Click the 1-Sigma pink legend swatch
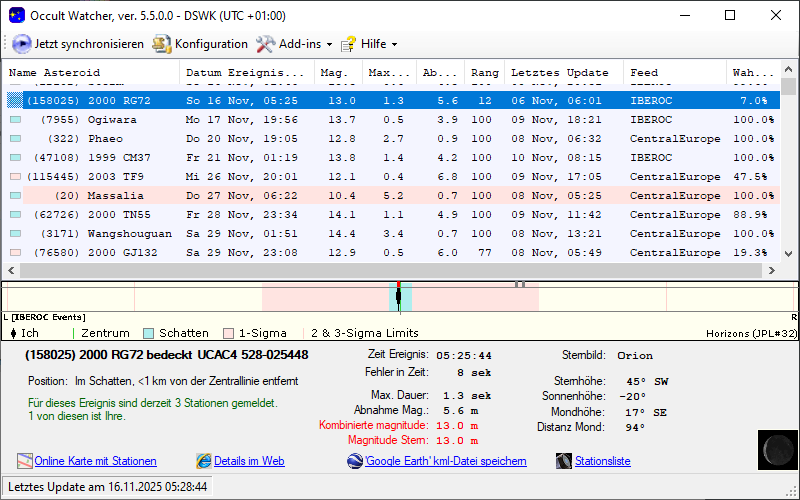This screenshot has height=500, width=800. (x=228, y=333)
